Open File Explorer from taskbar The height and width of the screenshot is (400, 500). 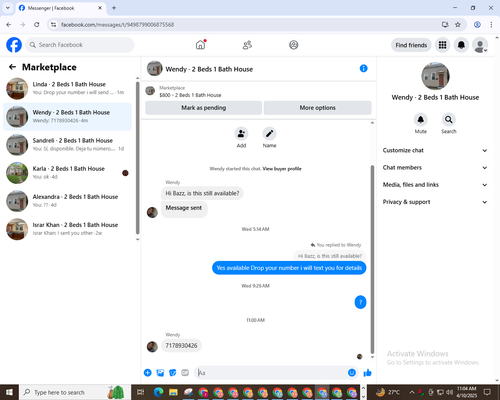click(173, 392)
